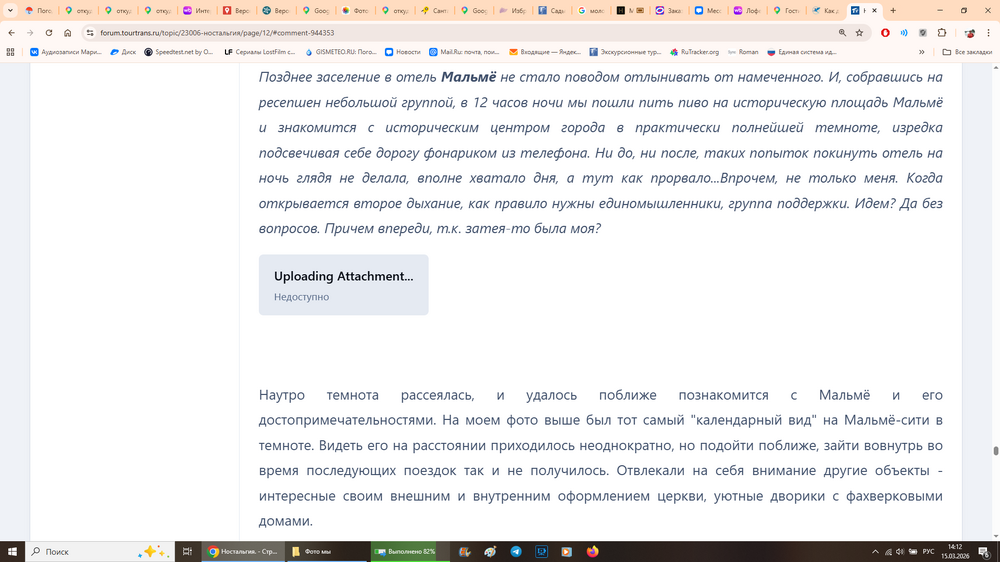
Task: Switch to the 'Лофт' browser tab
Action: [747, 11]
